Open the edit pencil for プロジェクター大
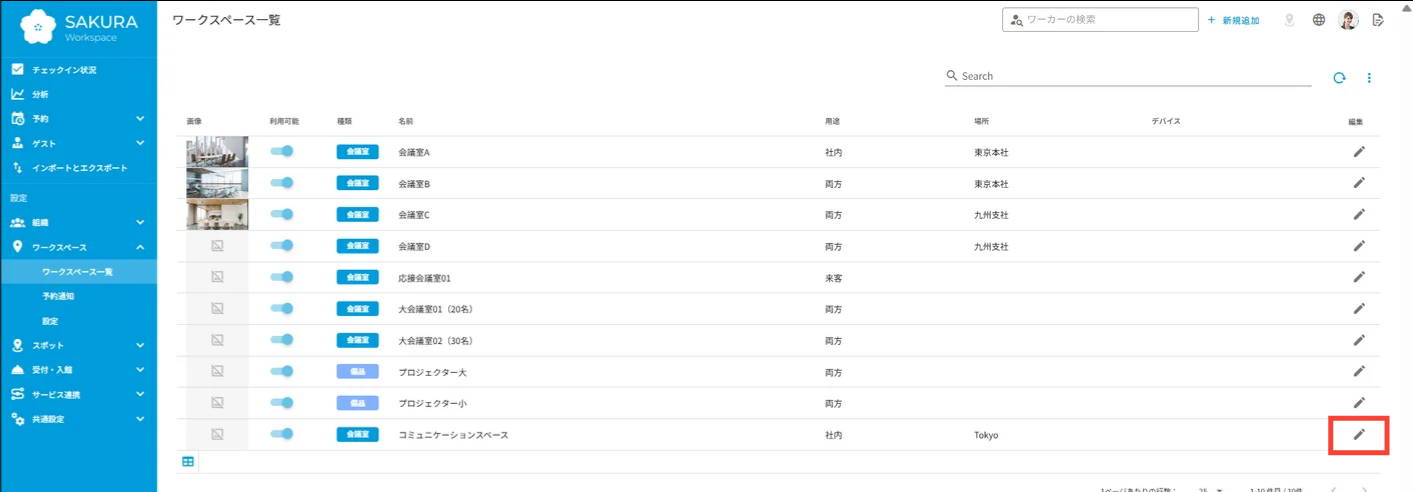 click(1358, 371)
